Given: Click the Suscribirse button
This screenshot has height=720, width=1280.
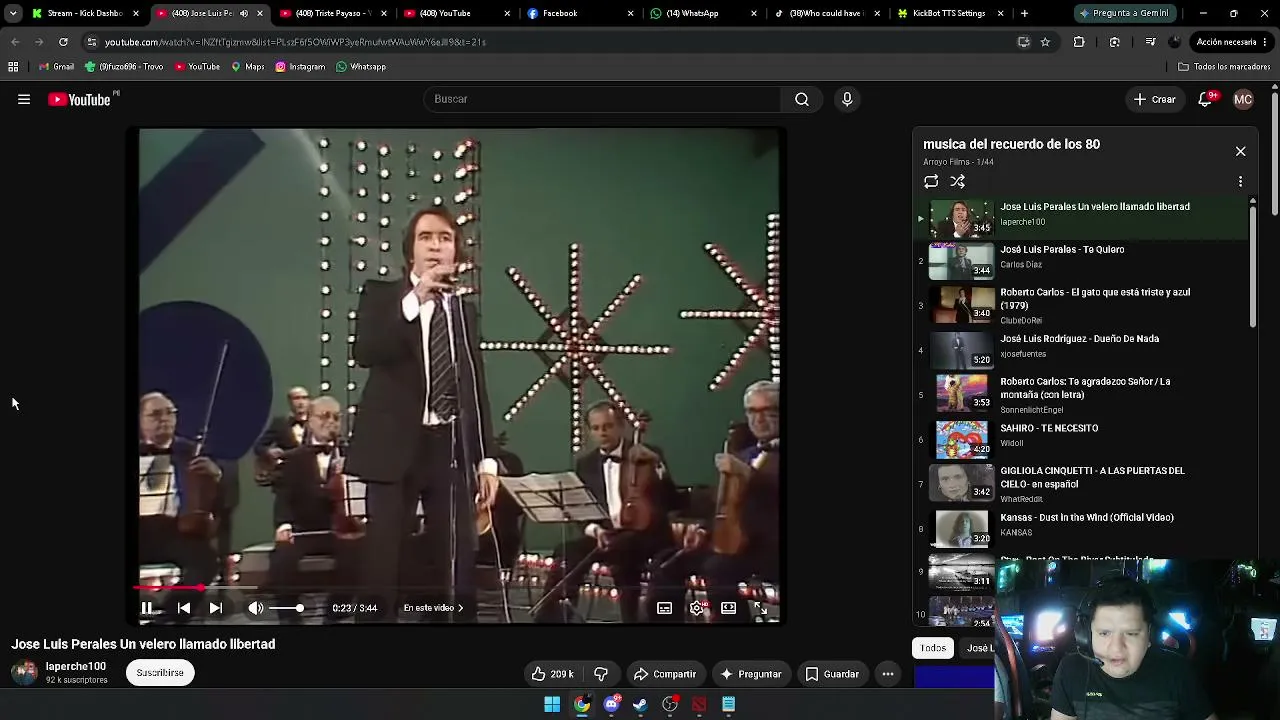Looking at the screenshot, I should (160, 673).
